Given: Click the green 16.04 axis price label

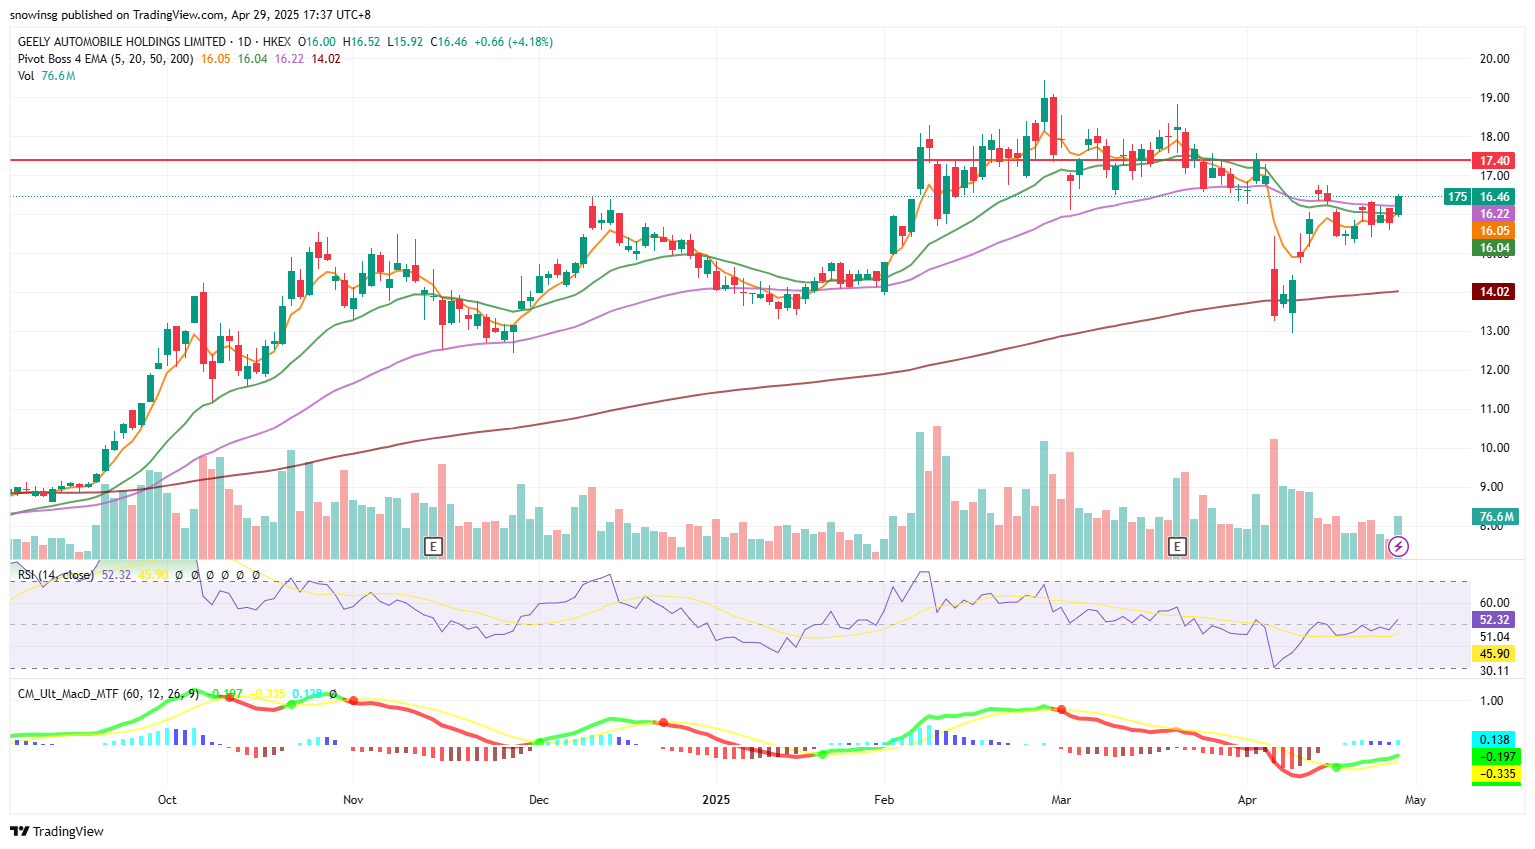Looking at the screenshot, I should 1494,248.
